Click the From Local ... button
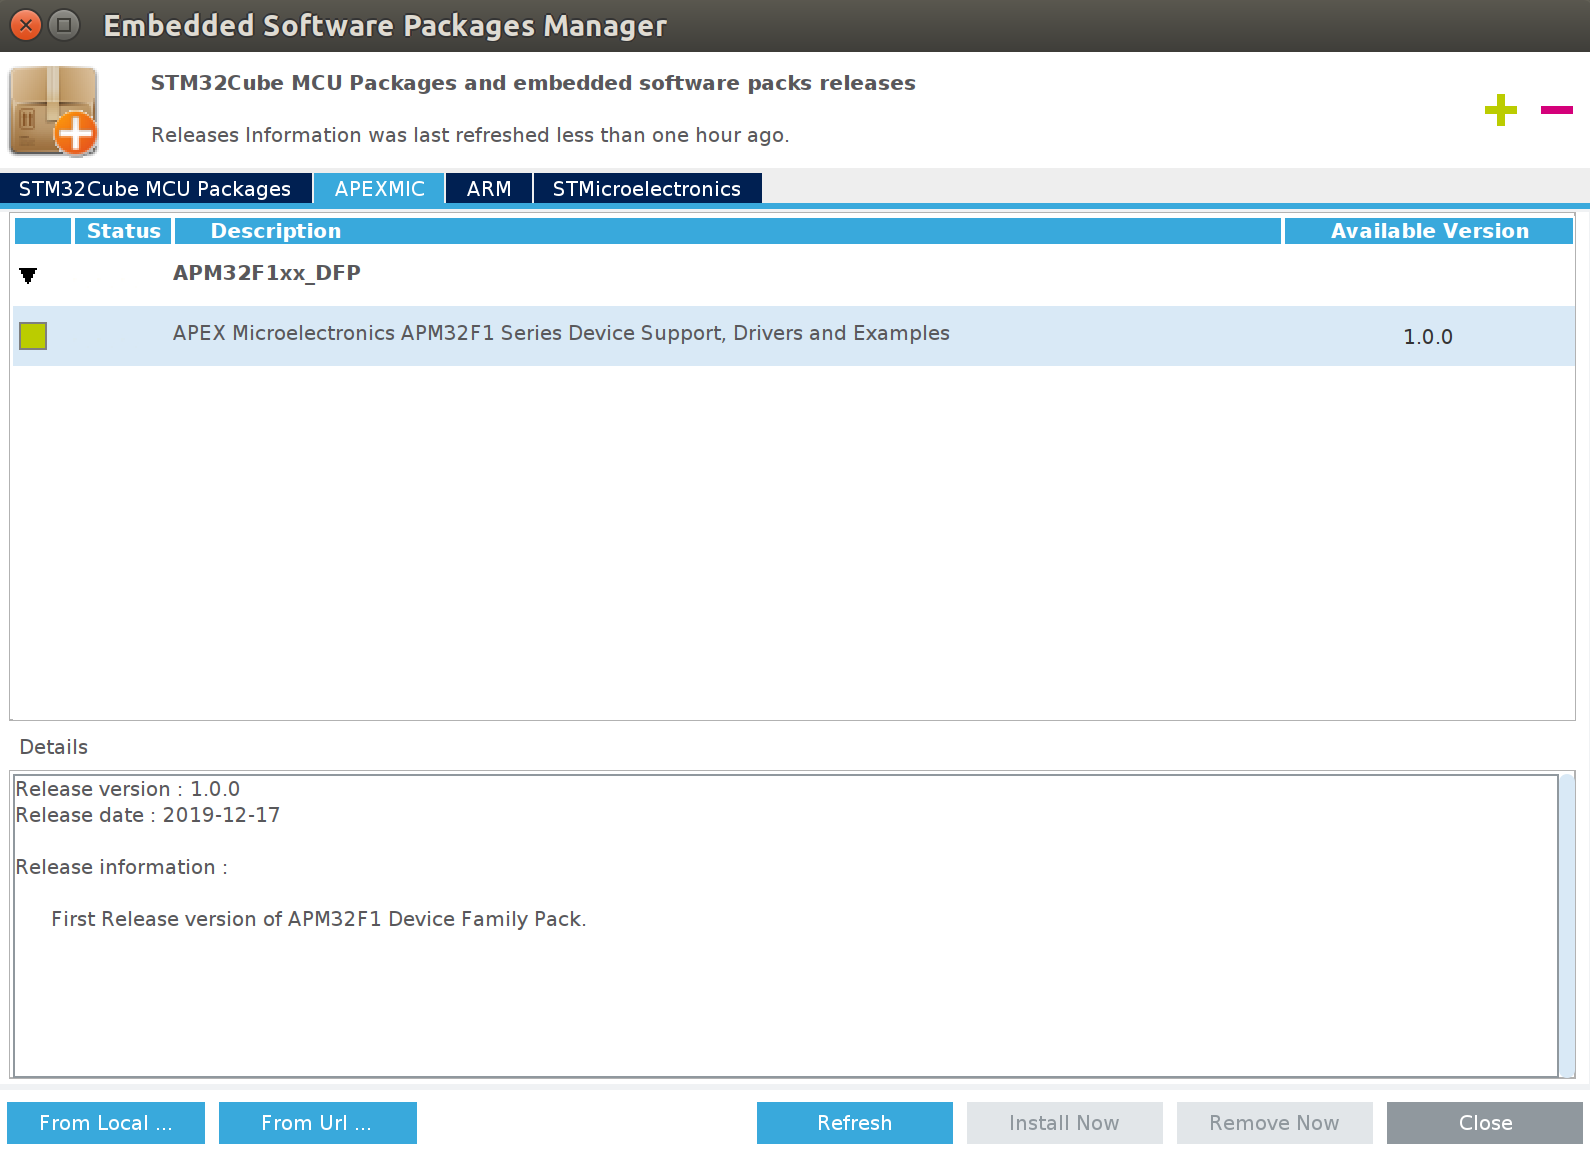This screenshot has width=1590, height=1152. [106, 1123]
